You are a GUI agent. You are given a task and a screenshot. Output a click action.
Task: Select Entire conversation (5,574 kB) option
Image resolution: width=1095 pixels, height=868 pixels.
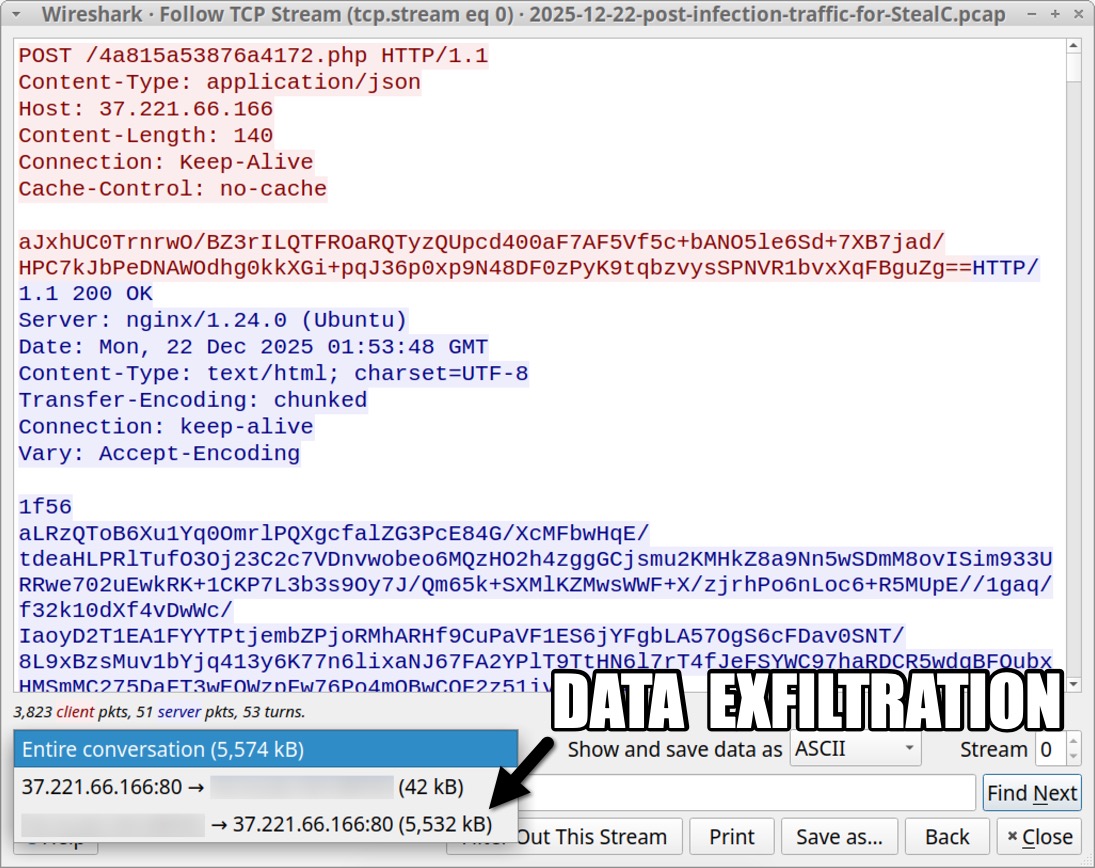(266, 749)
